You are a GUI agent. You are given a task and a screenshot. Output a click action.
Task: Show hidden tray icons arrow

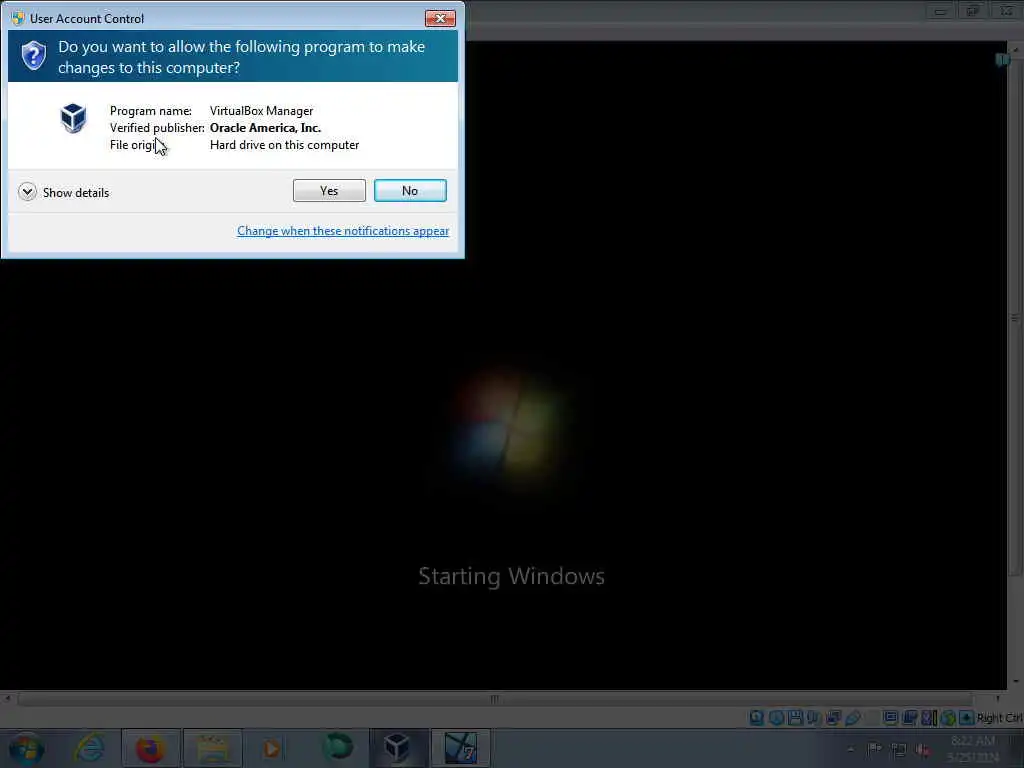click(x=850, y=748)
